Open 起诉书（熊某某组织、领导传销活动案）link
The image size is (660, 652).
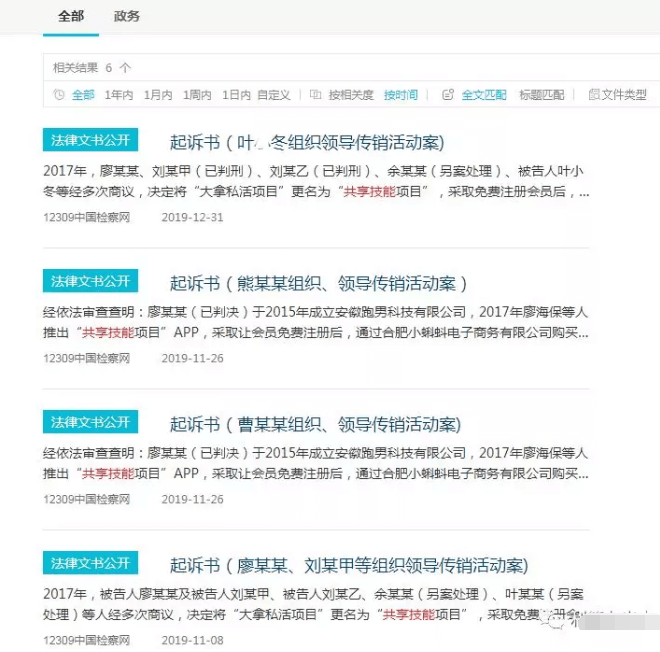tap(318, 283)
